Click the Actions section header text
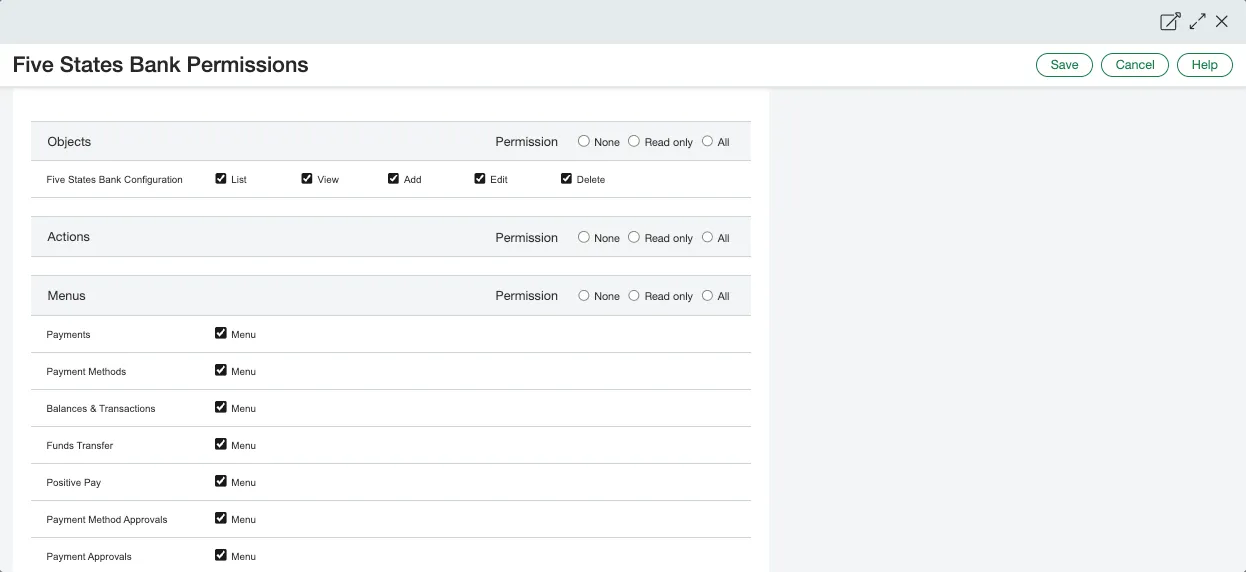This screenshot has width=1246, height=572. (68, 237)
